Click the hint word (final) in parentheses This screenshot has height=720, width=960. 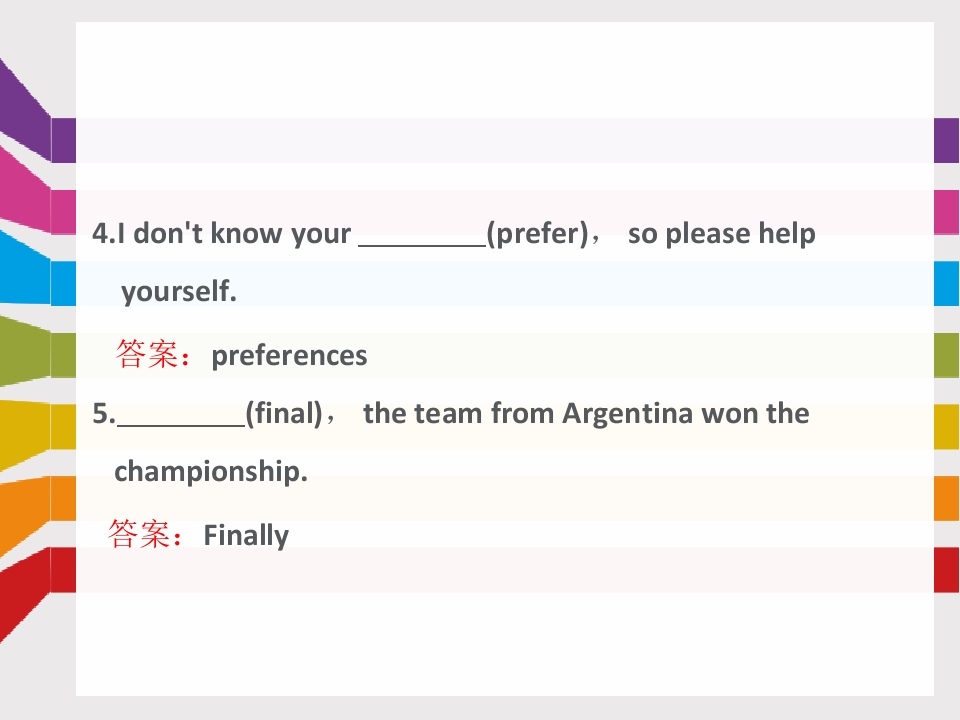284,414
